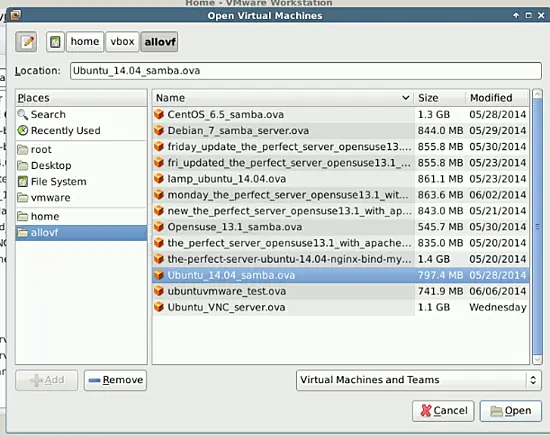Select Opensuse_13.1_samba.ova file name
This screenshot has width=550, height=438.
[235, 227]
